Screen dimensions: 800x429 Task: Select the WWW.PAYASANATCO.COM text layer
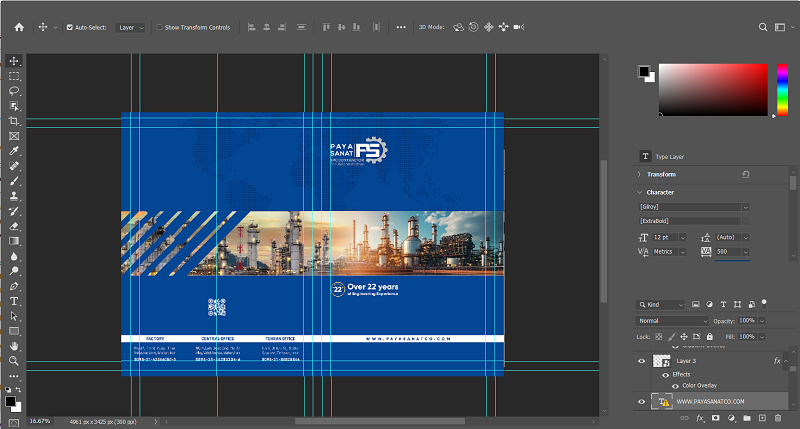[x=711, y=401]
